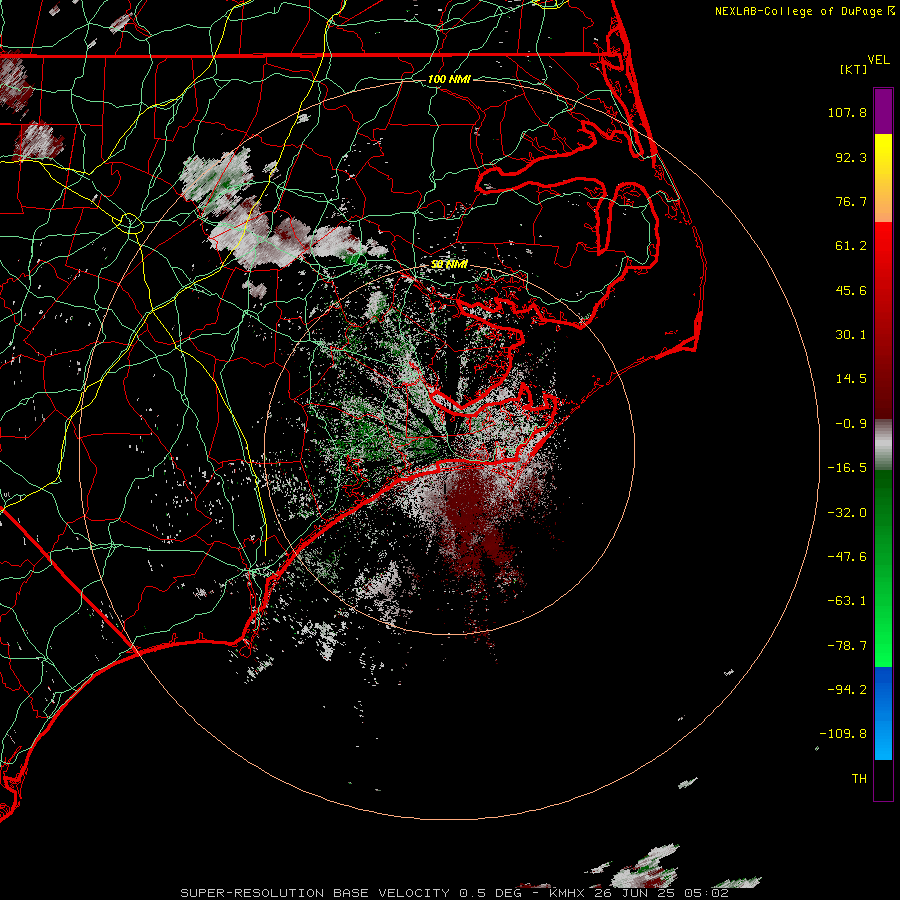Image resolution: width=900 pixels, height=900 pixels.
Task: Click the TH legend label
Action: click(859, 779)
